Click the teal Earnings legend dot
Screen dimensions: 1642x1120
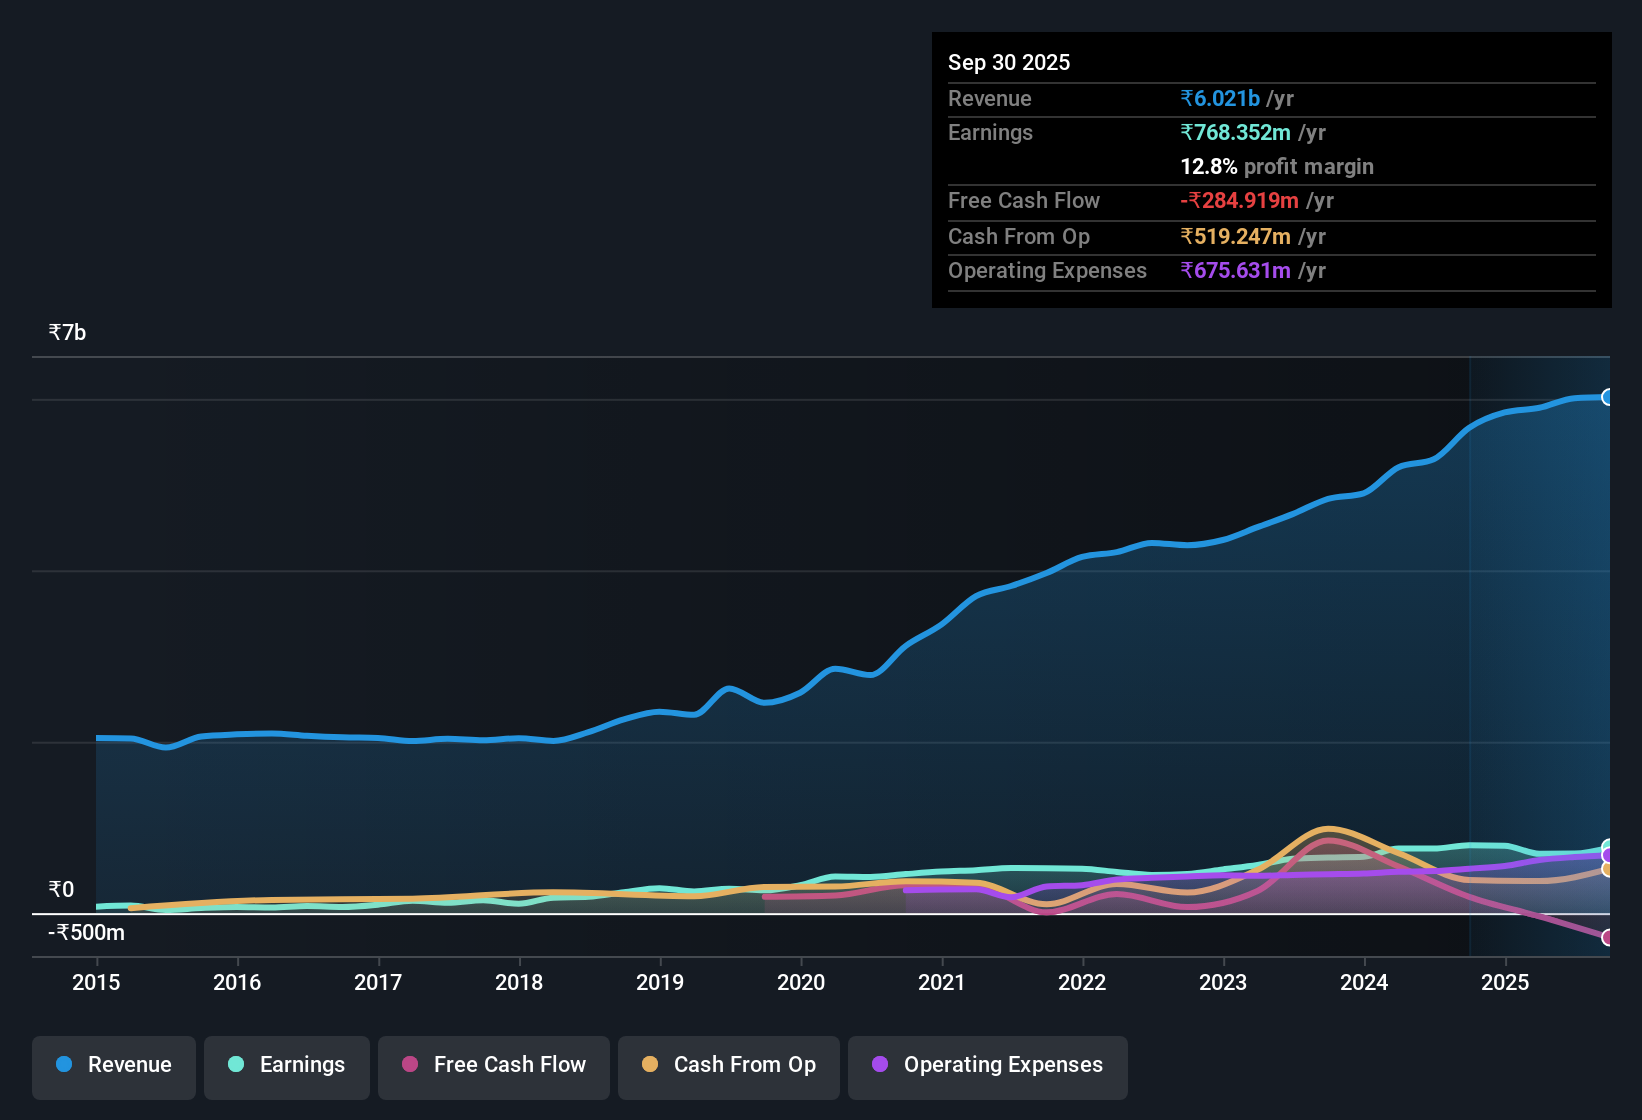point(236,1065)
